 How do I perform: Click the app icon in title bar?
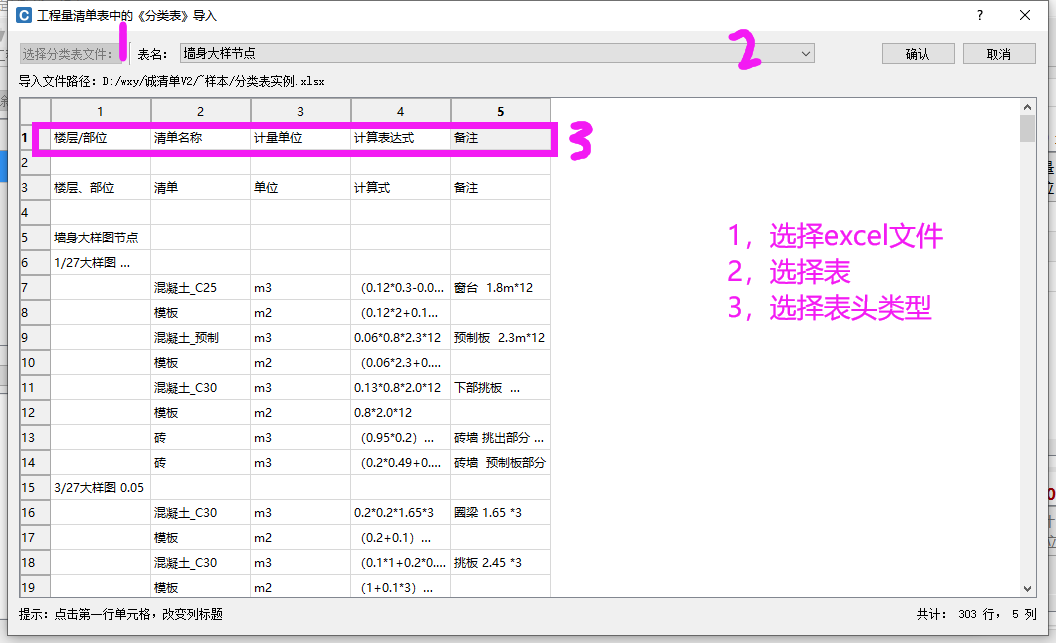click(24, 15)
